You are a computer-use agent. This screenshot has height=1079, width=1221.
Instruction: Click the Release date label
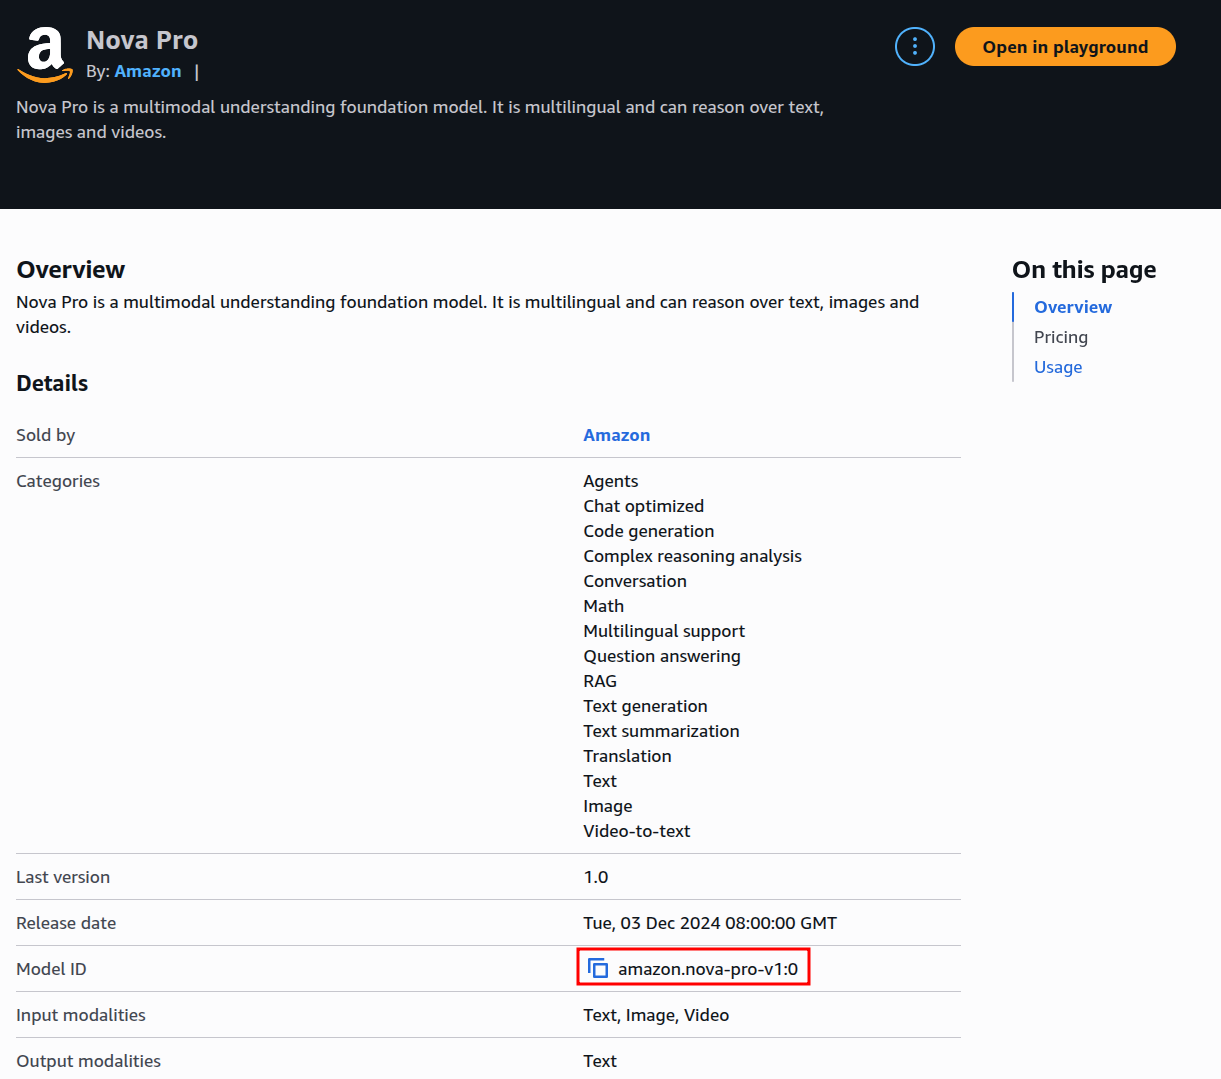66,923
